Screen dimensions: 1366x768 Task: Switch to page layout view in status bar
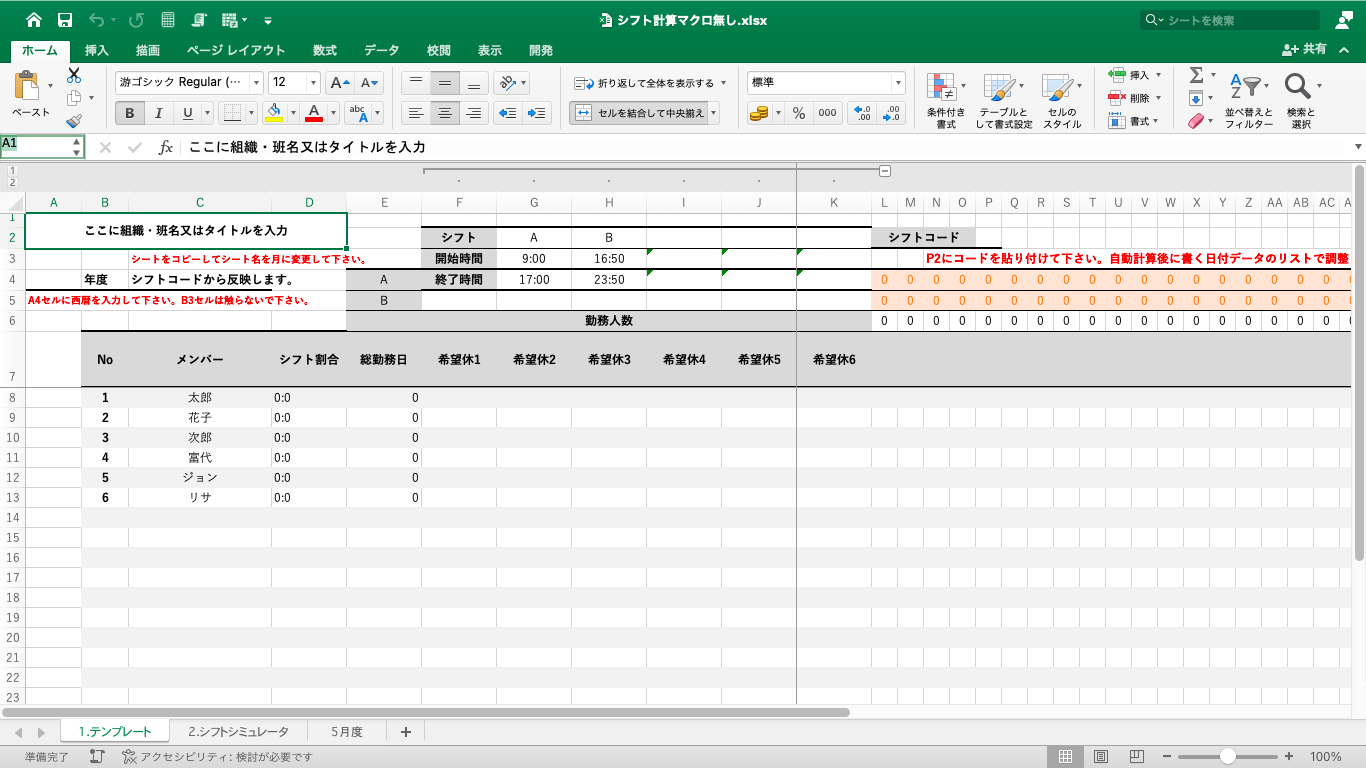1101,757
